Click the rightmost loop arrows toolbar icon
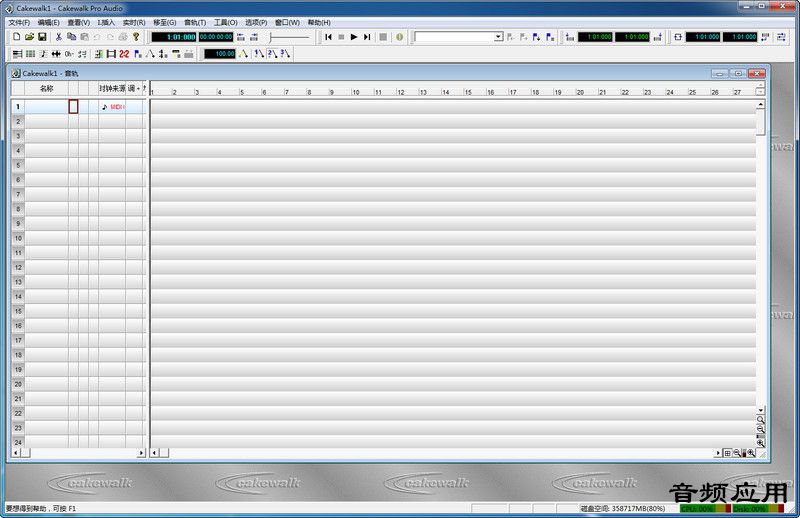The height and width of the screenshot is (518, 800). click(x=781, y=37)
